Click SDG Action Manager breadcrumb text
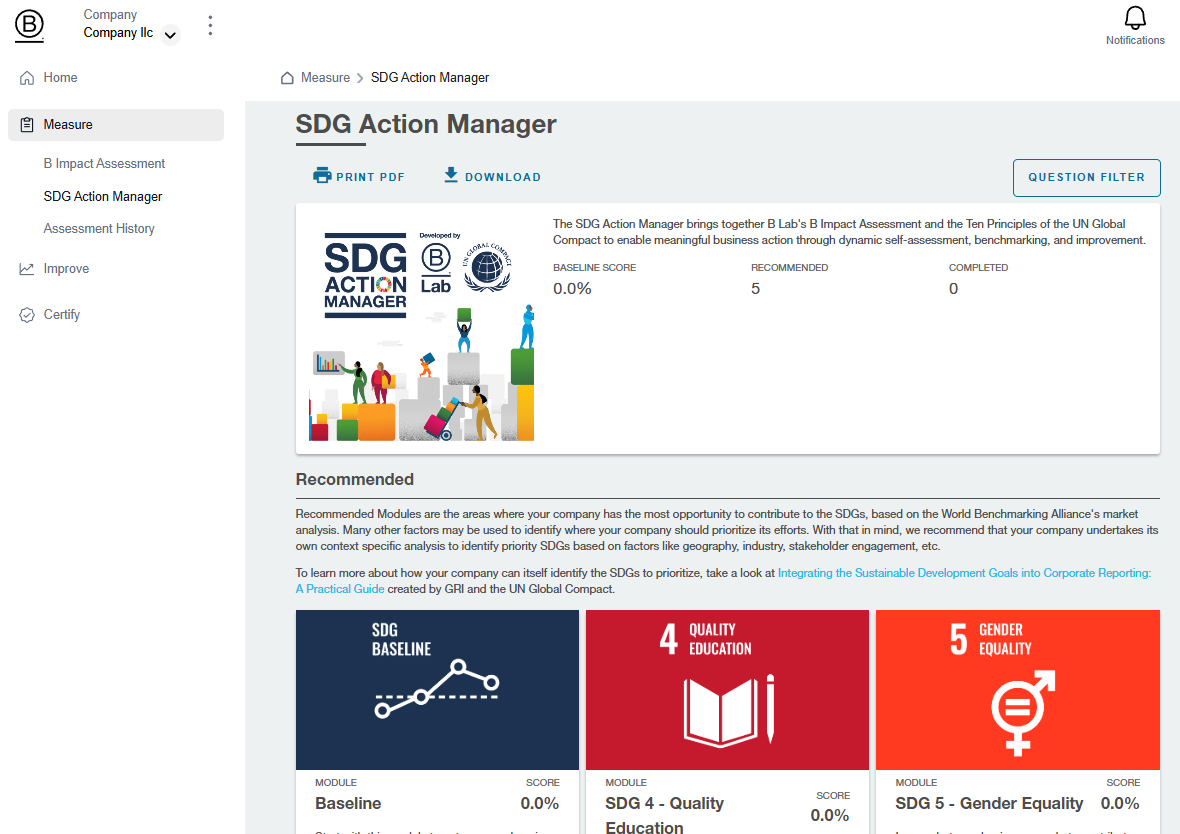 coord(430,78)
